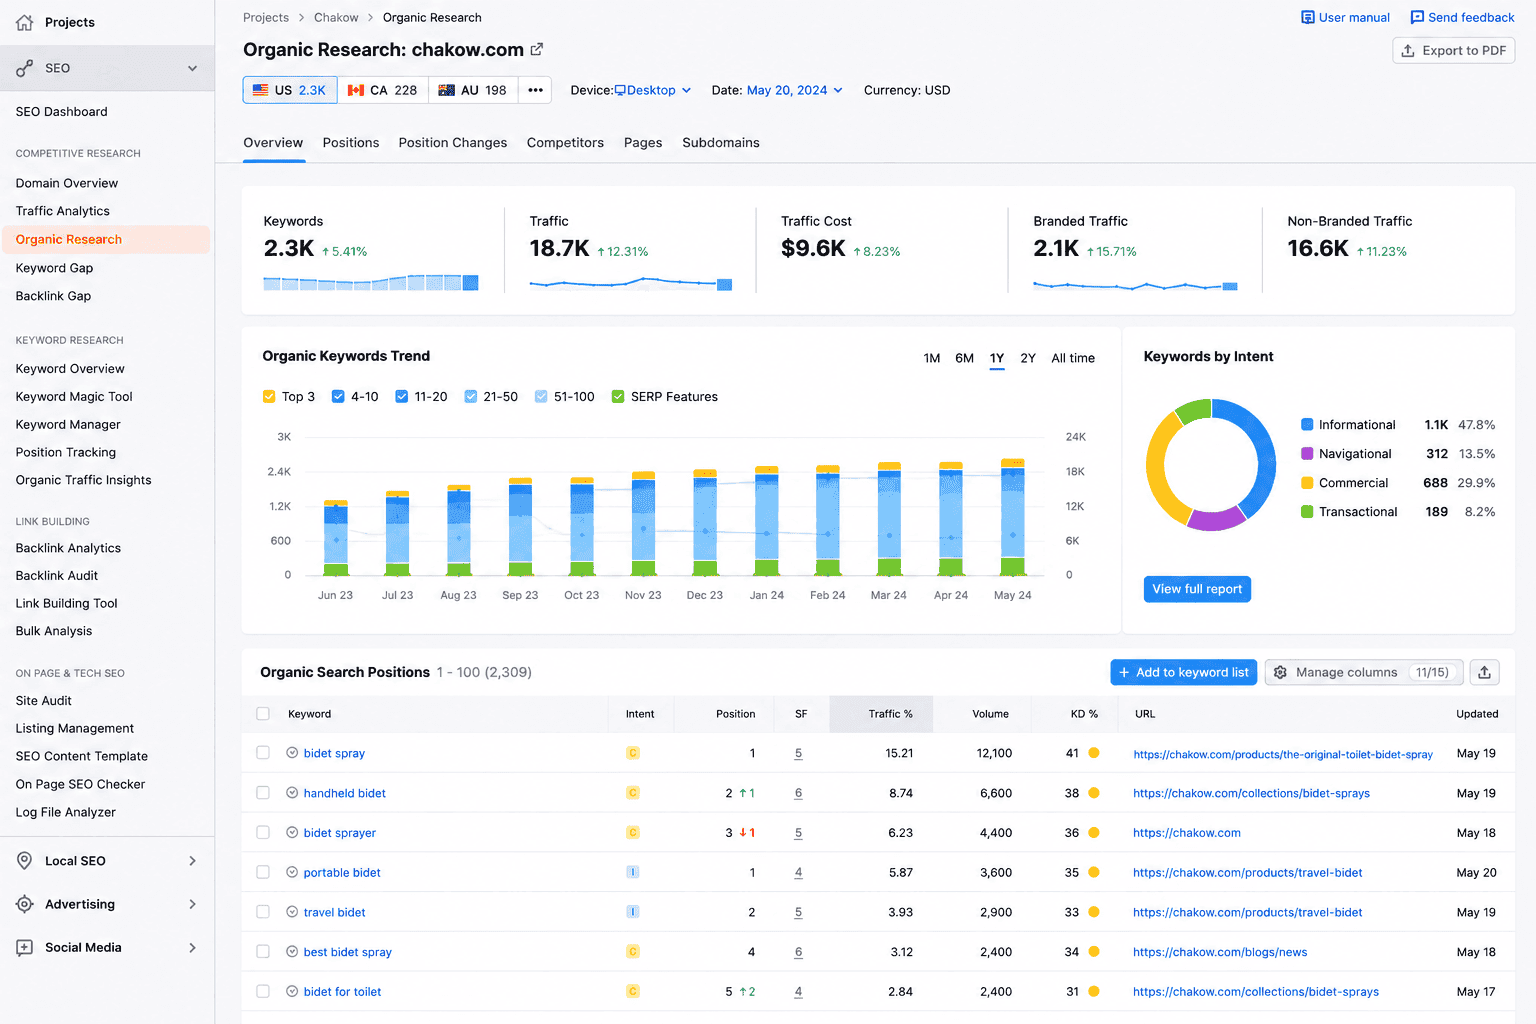Click the circle icon beside handheld bidet

(292, 793)
